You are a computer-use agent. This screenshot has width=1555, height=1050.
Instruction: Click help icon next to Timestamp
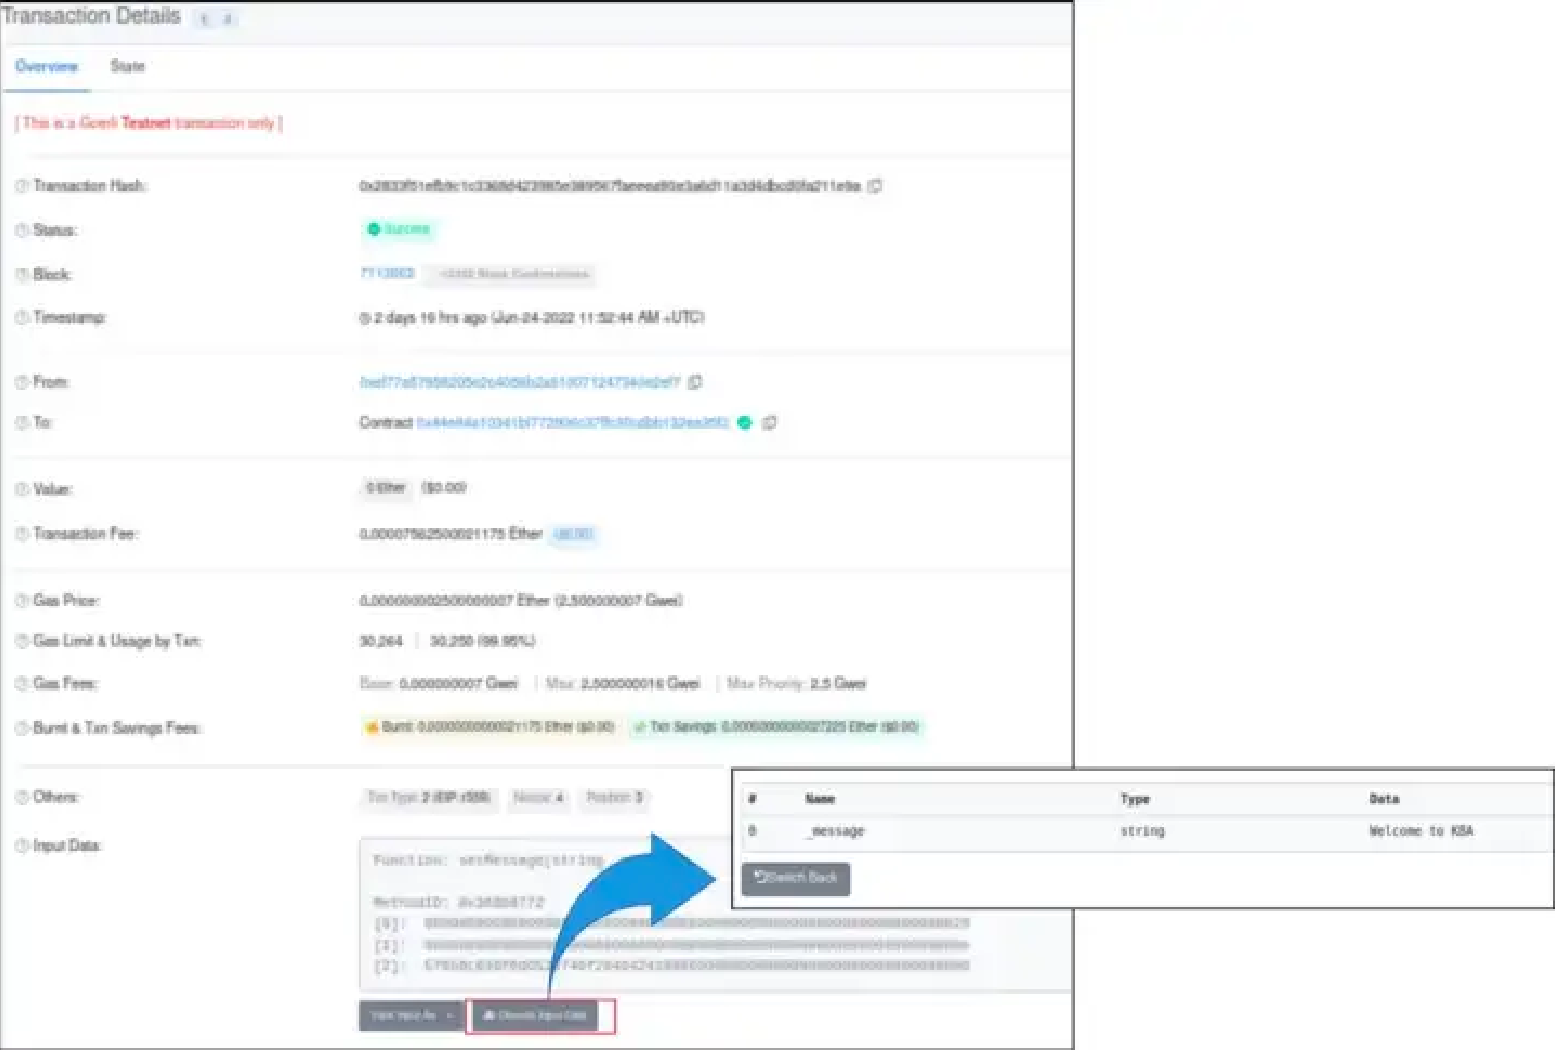pos(21,318)
